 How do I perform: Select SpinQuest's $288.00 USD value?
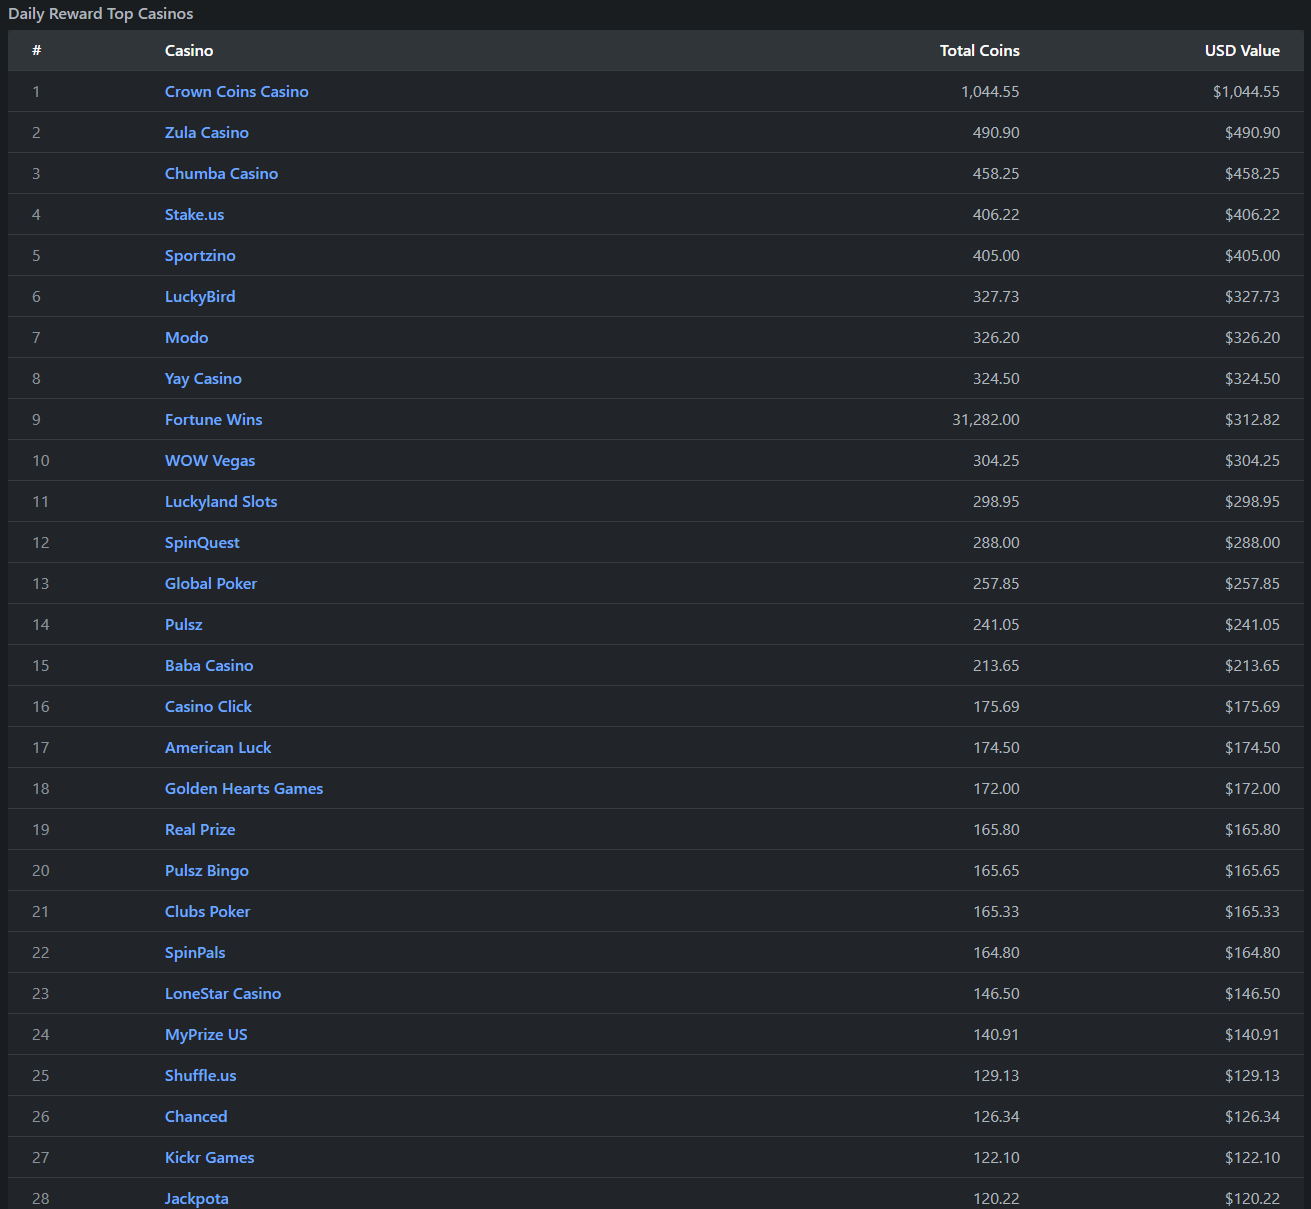point(1252,542)
